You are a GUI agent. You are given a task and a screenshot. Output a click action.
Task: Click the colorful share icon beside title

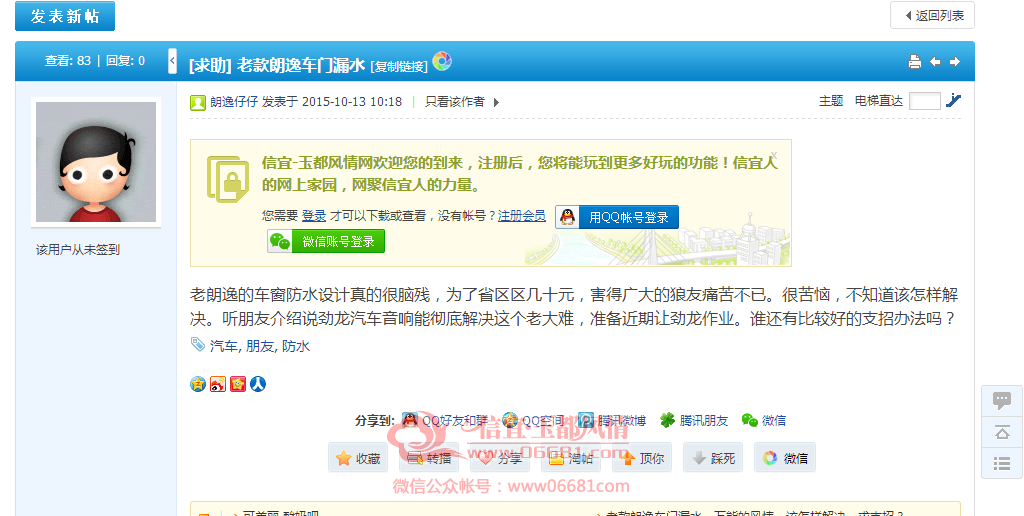pyautogui.click(x=442, y=61)
